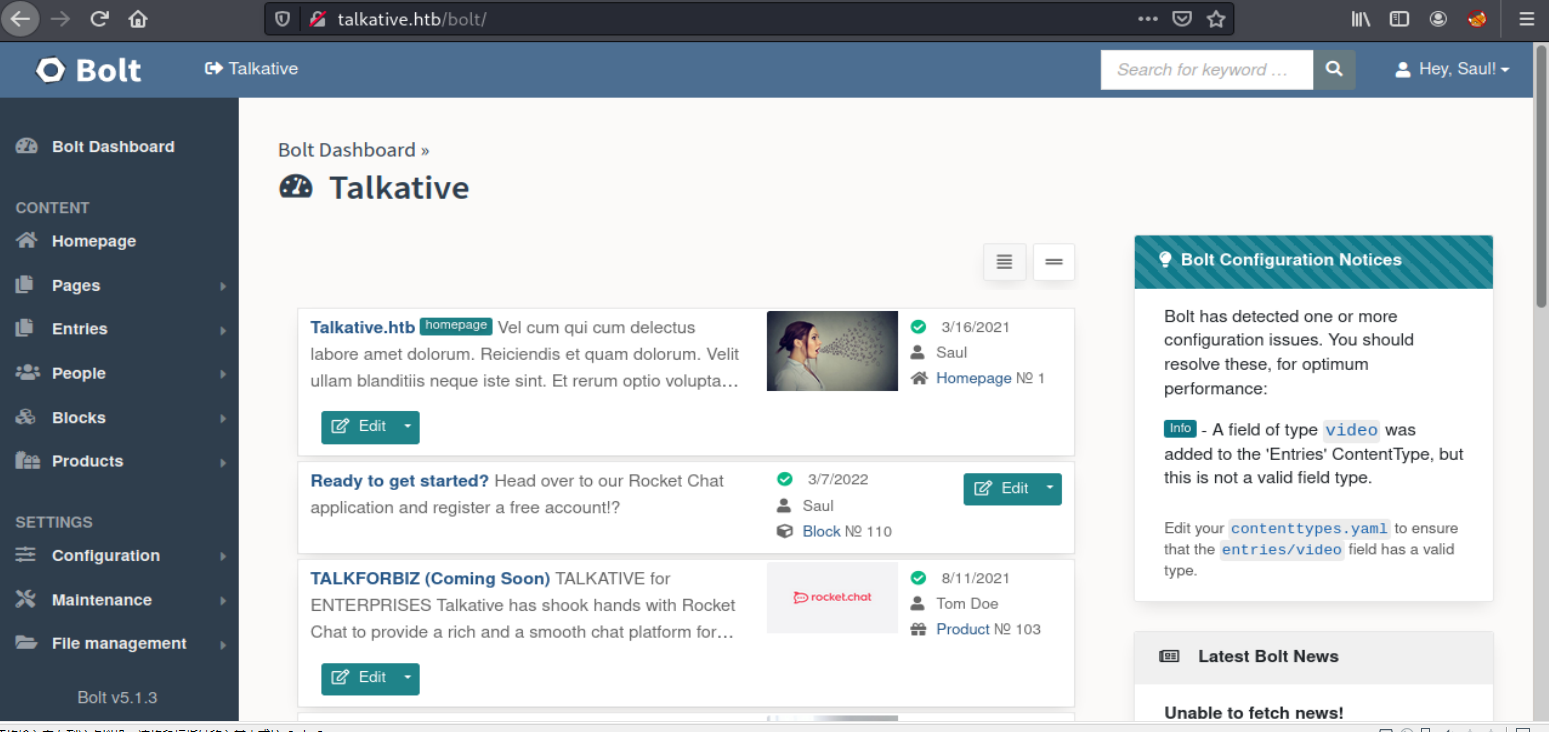The height and width of the screenshot is (732, 1549).
Task: Click the Entries icon in sidebar
Action: pos(25,328)
